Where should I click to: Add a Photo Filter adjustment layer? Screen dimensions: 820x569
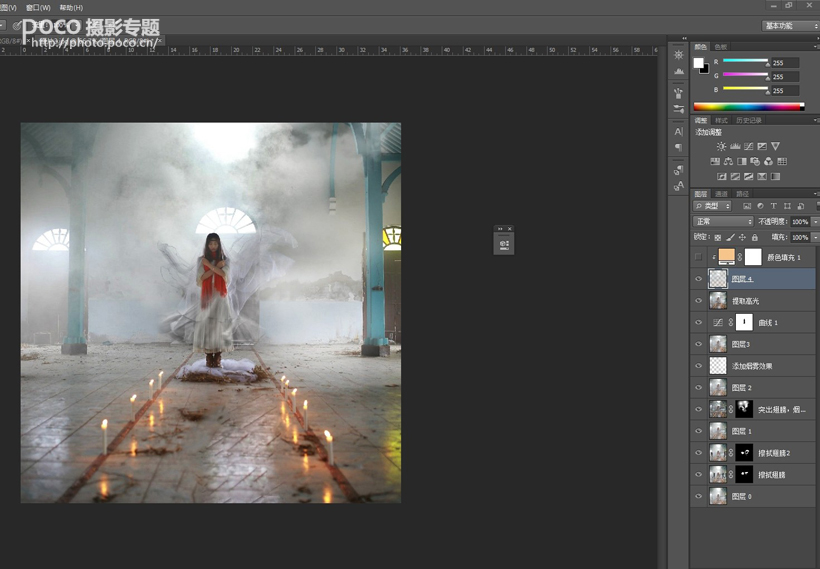pyautogui.click(x=755, y=162)
